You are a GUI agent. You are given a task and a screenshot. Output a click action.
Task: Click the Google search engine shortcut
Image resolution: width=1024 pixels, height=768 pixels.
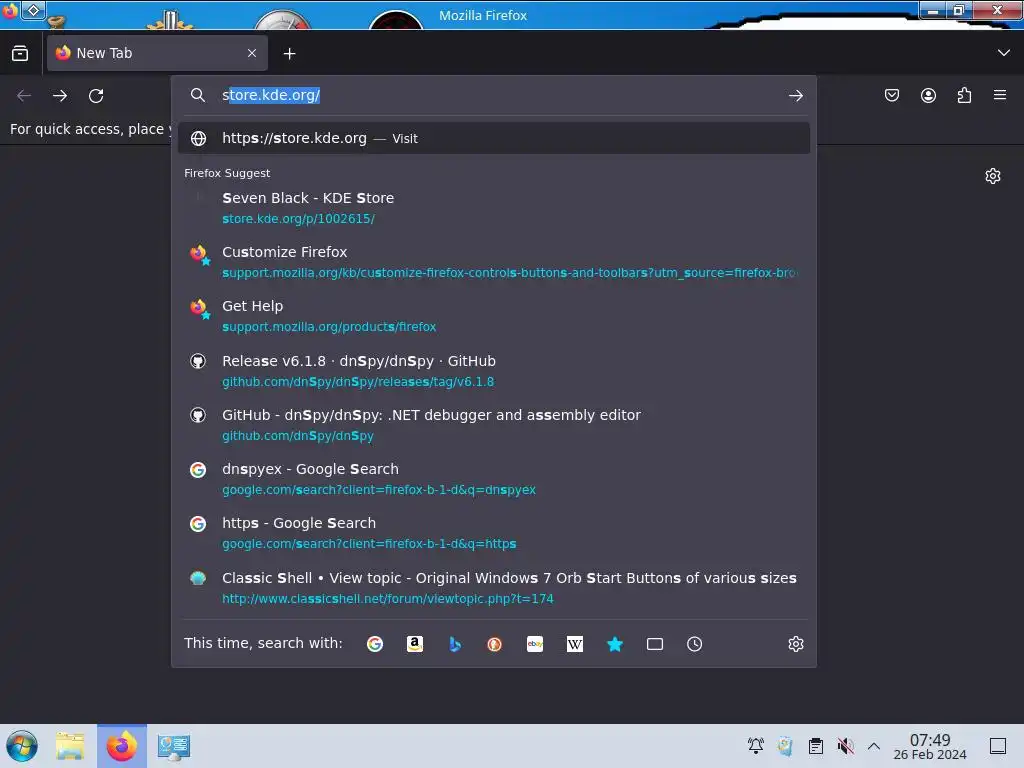tap(375, 644)
